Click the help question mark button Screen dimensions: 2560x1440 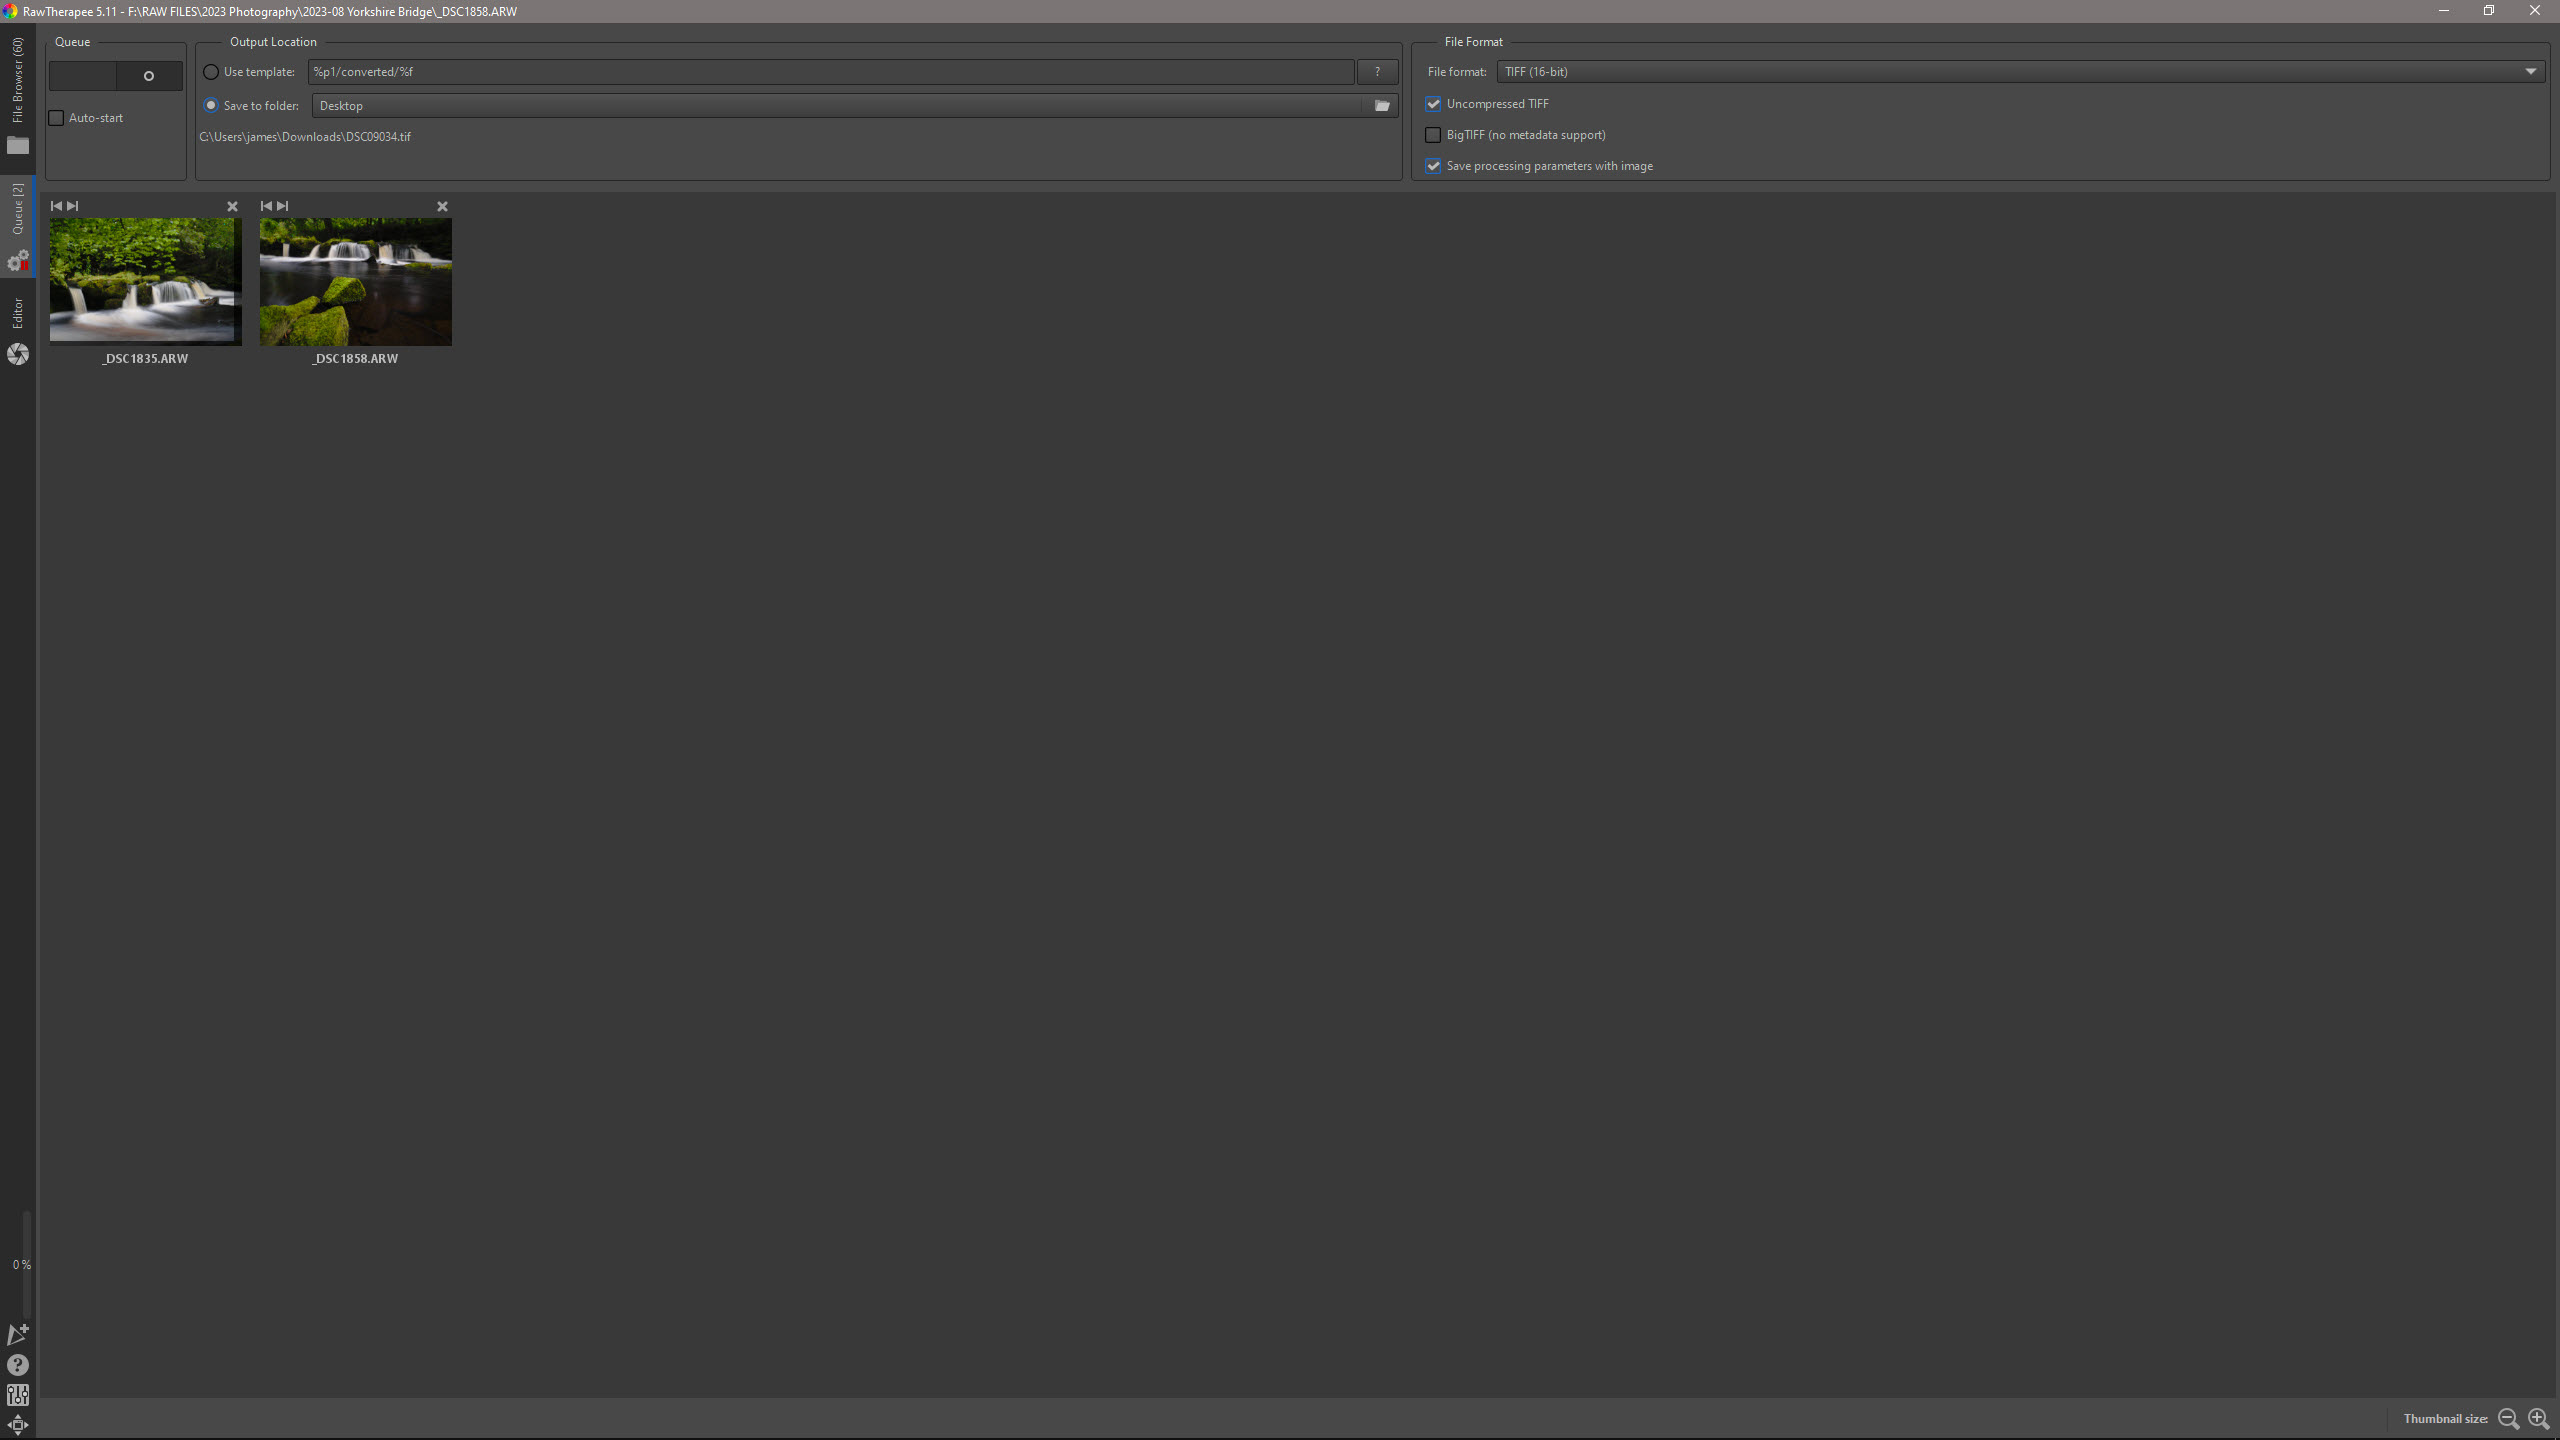(1377, 70)
